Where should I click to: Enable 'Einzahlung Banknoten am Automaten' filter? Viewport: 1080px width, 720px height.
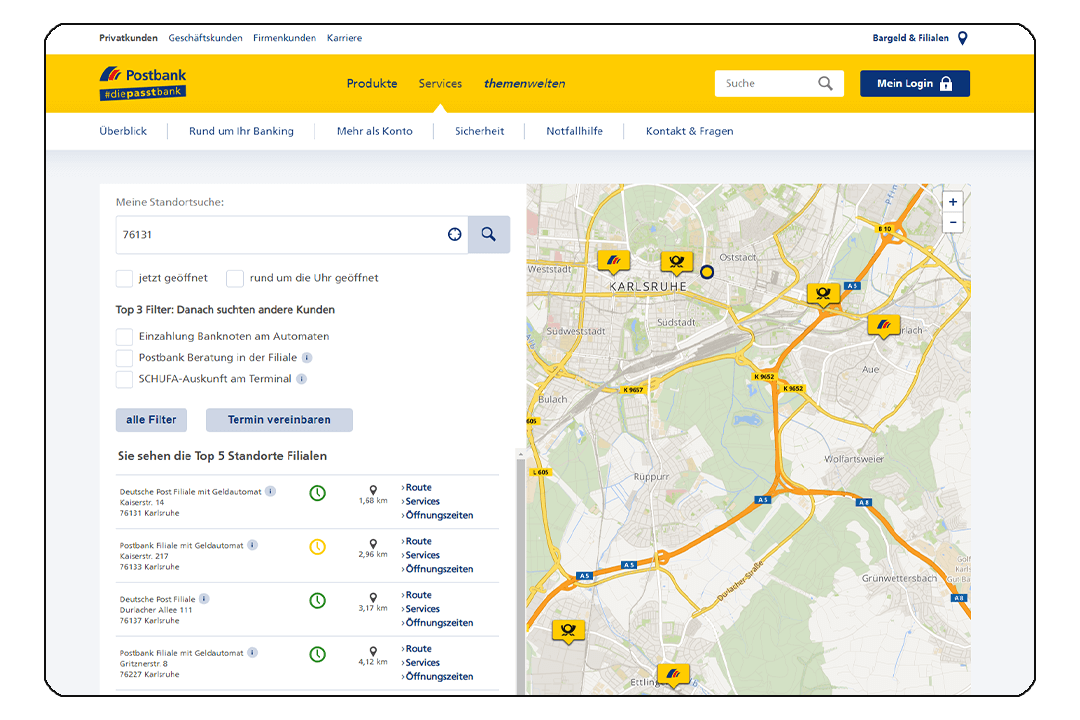124,337
